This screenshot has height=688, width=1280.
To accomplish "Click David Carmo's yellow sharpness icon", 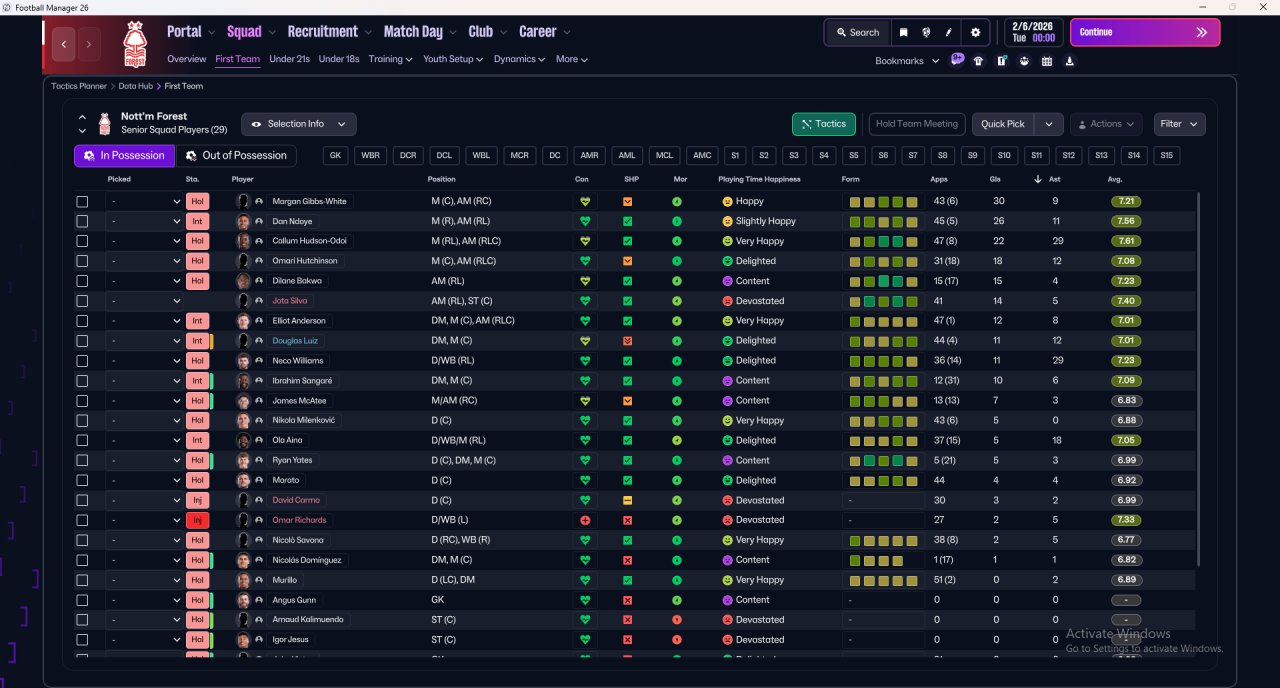I will [627, 500].
